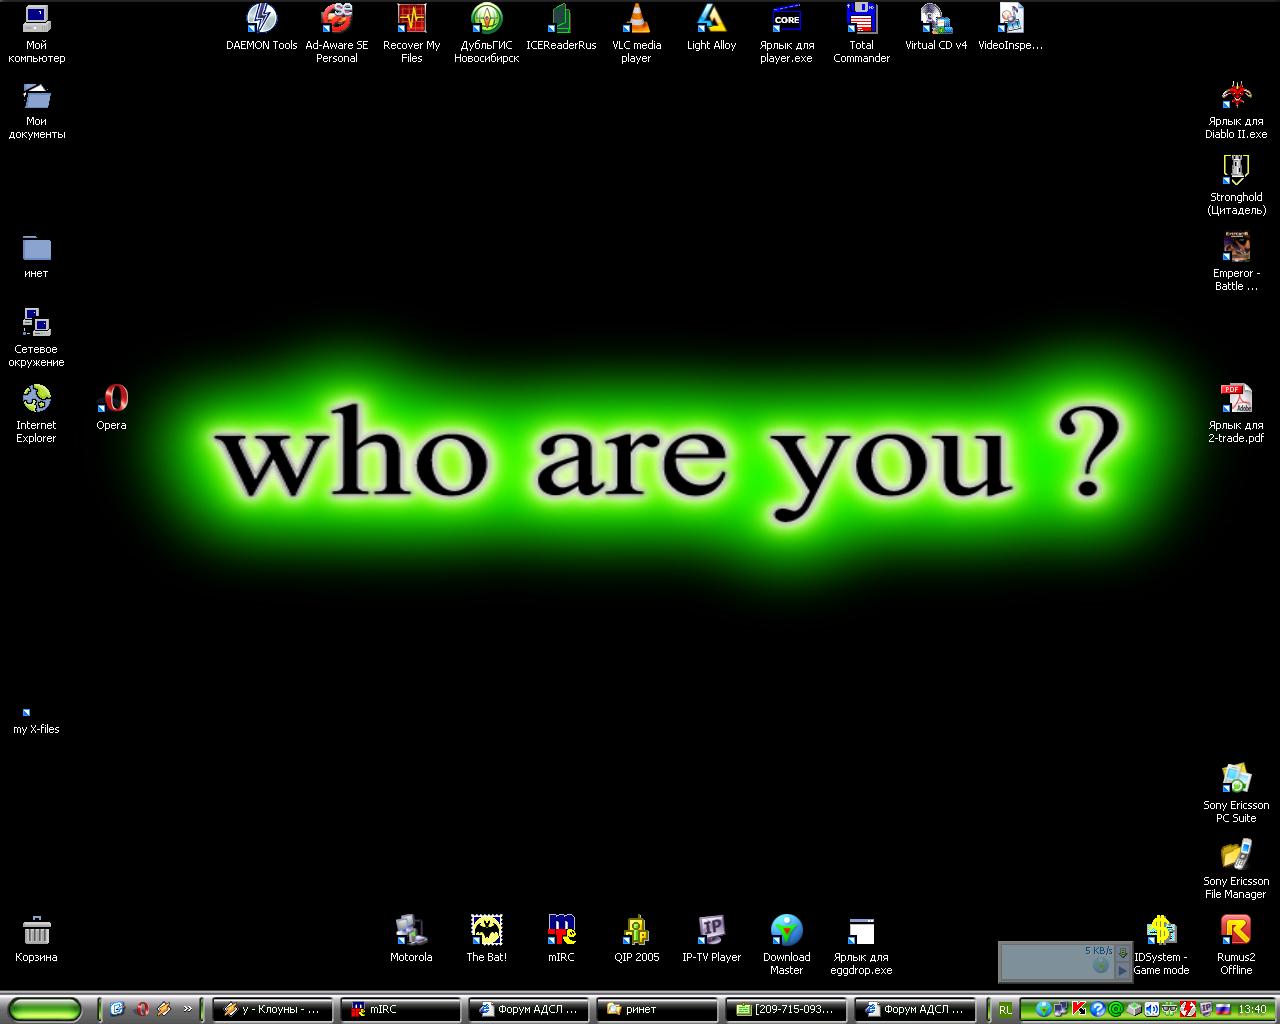Switch to the mIRC taskbar window
1280x1024 pixels.
pos(400,1009)
